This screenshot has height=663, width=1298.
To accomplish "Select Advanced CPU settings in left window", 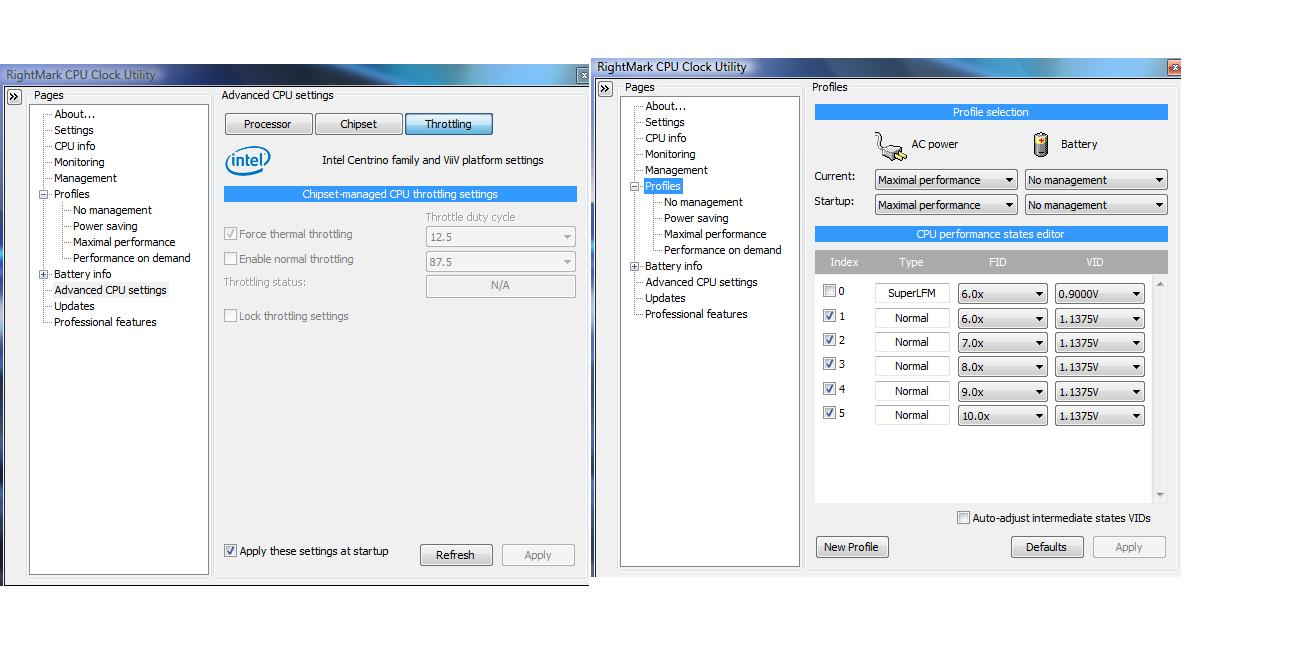I will coord(110,290).
